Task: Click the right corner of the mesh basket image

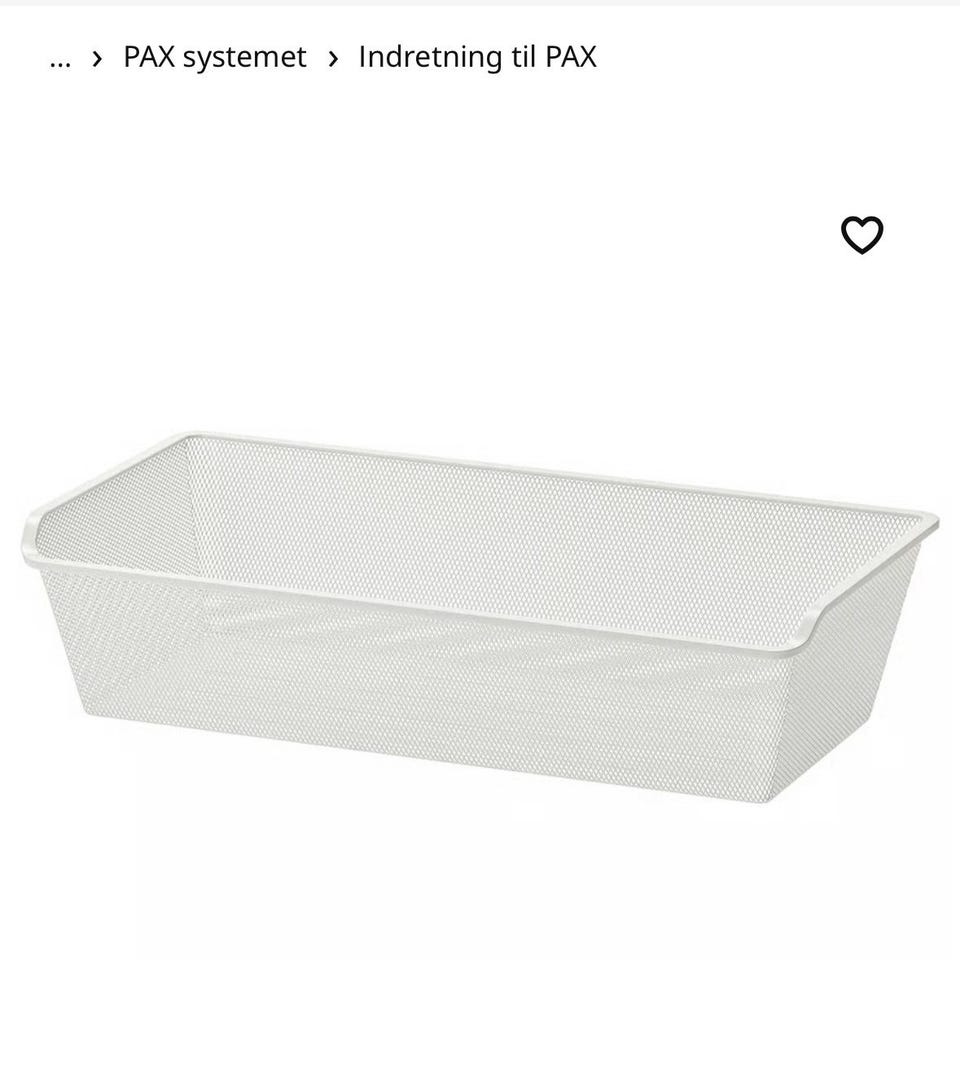Action: 920,527
